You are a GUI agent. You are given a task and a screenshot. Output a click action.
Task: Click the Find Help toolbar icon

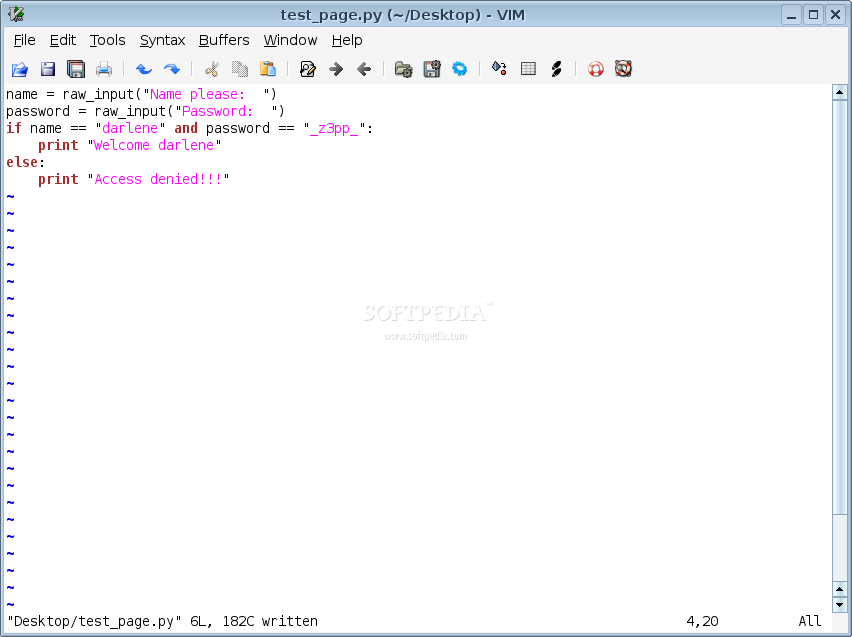pyautogui.click(x=623, y=68)
